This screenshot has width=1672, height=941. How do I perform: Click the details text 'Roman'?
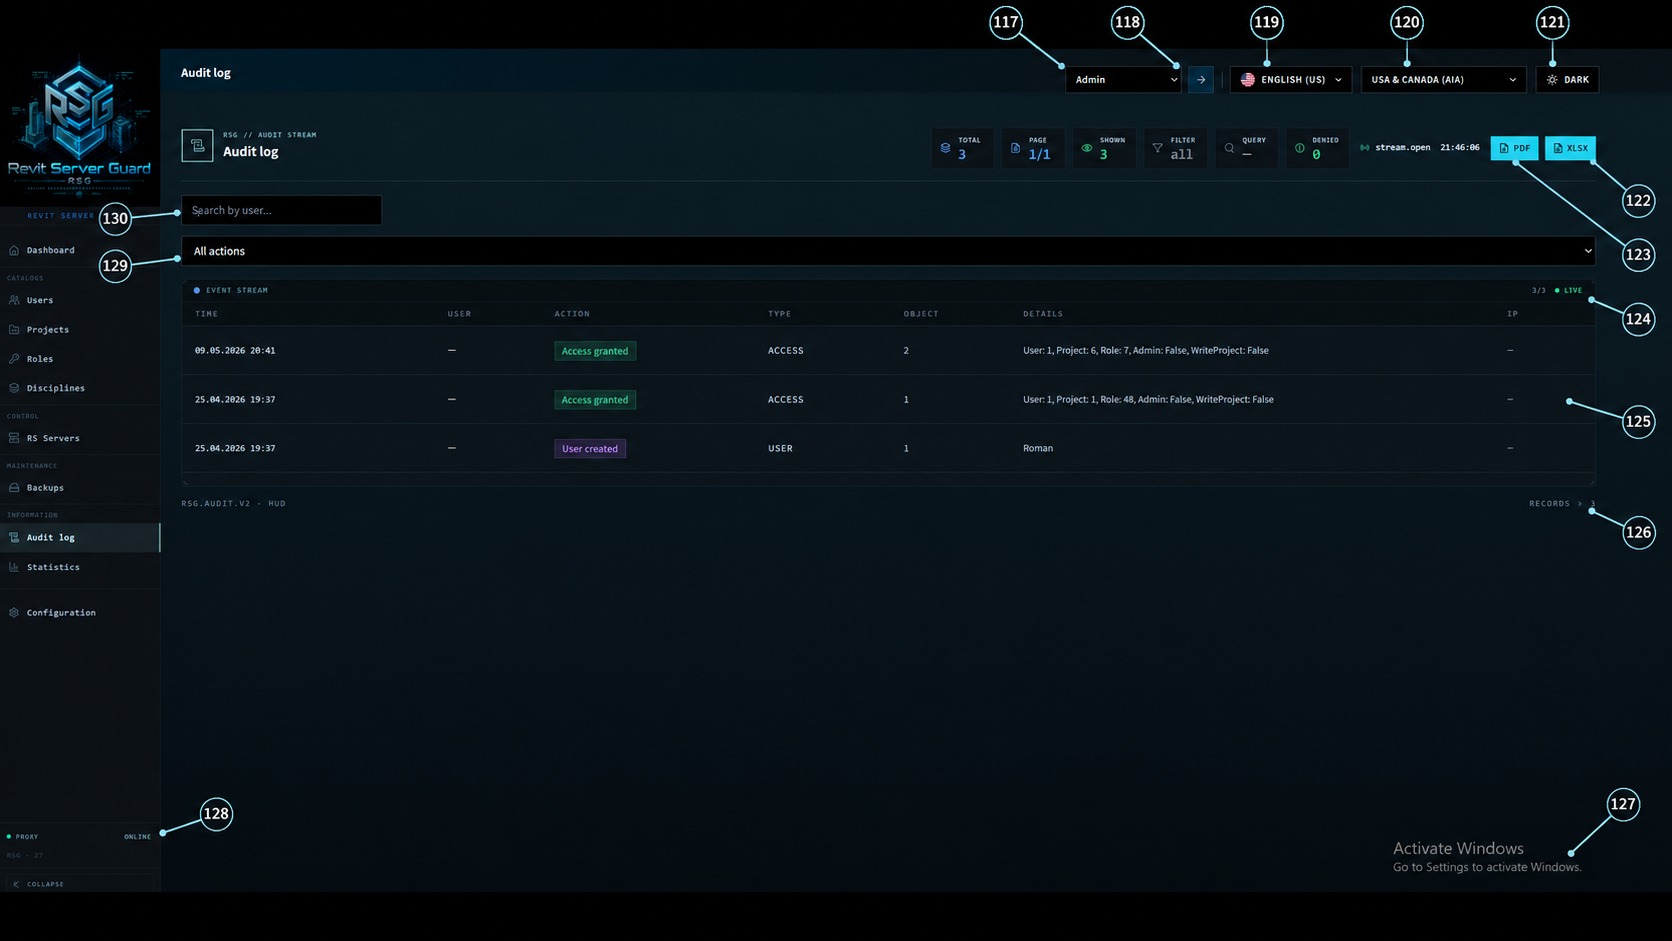(1038, 448)
